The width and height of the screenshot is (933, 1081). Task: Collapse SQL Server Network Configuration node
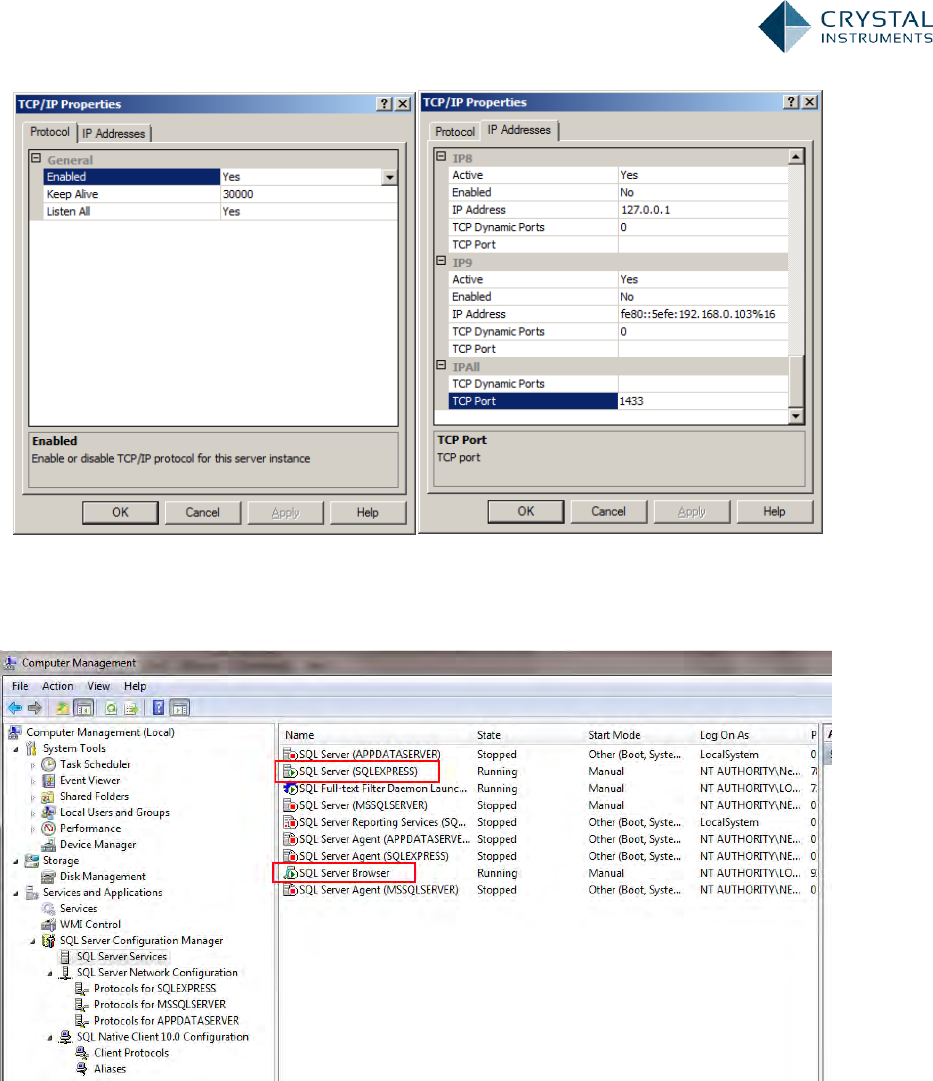(50, 973)
